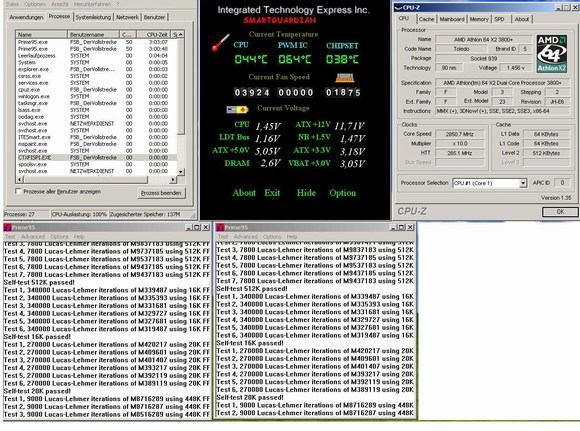Open the Options menu in right Prime95 window
Image resolution: width=580 pixels, height=431 pixels.
click(x=272, y=236)
